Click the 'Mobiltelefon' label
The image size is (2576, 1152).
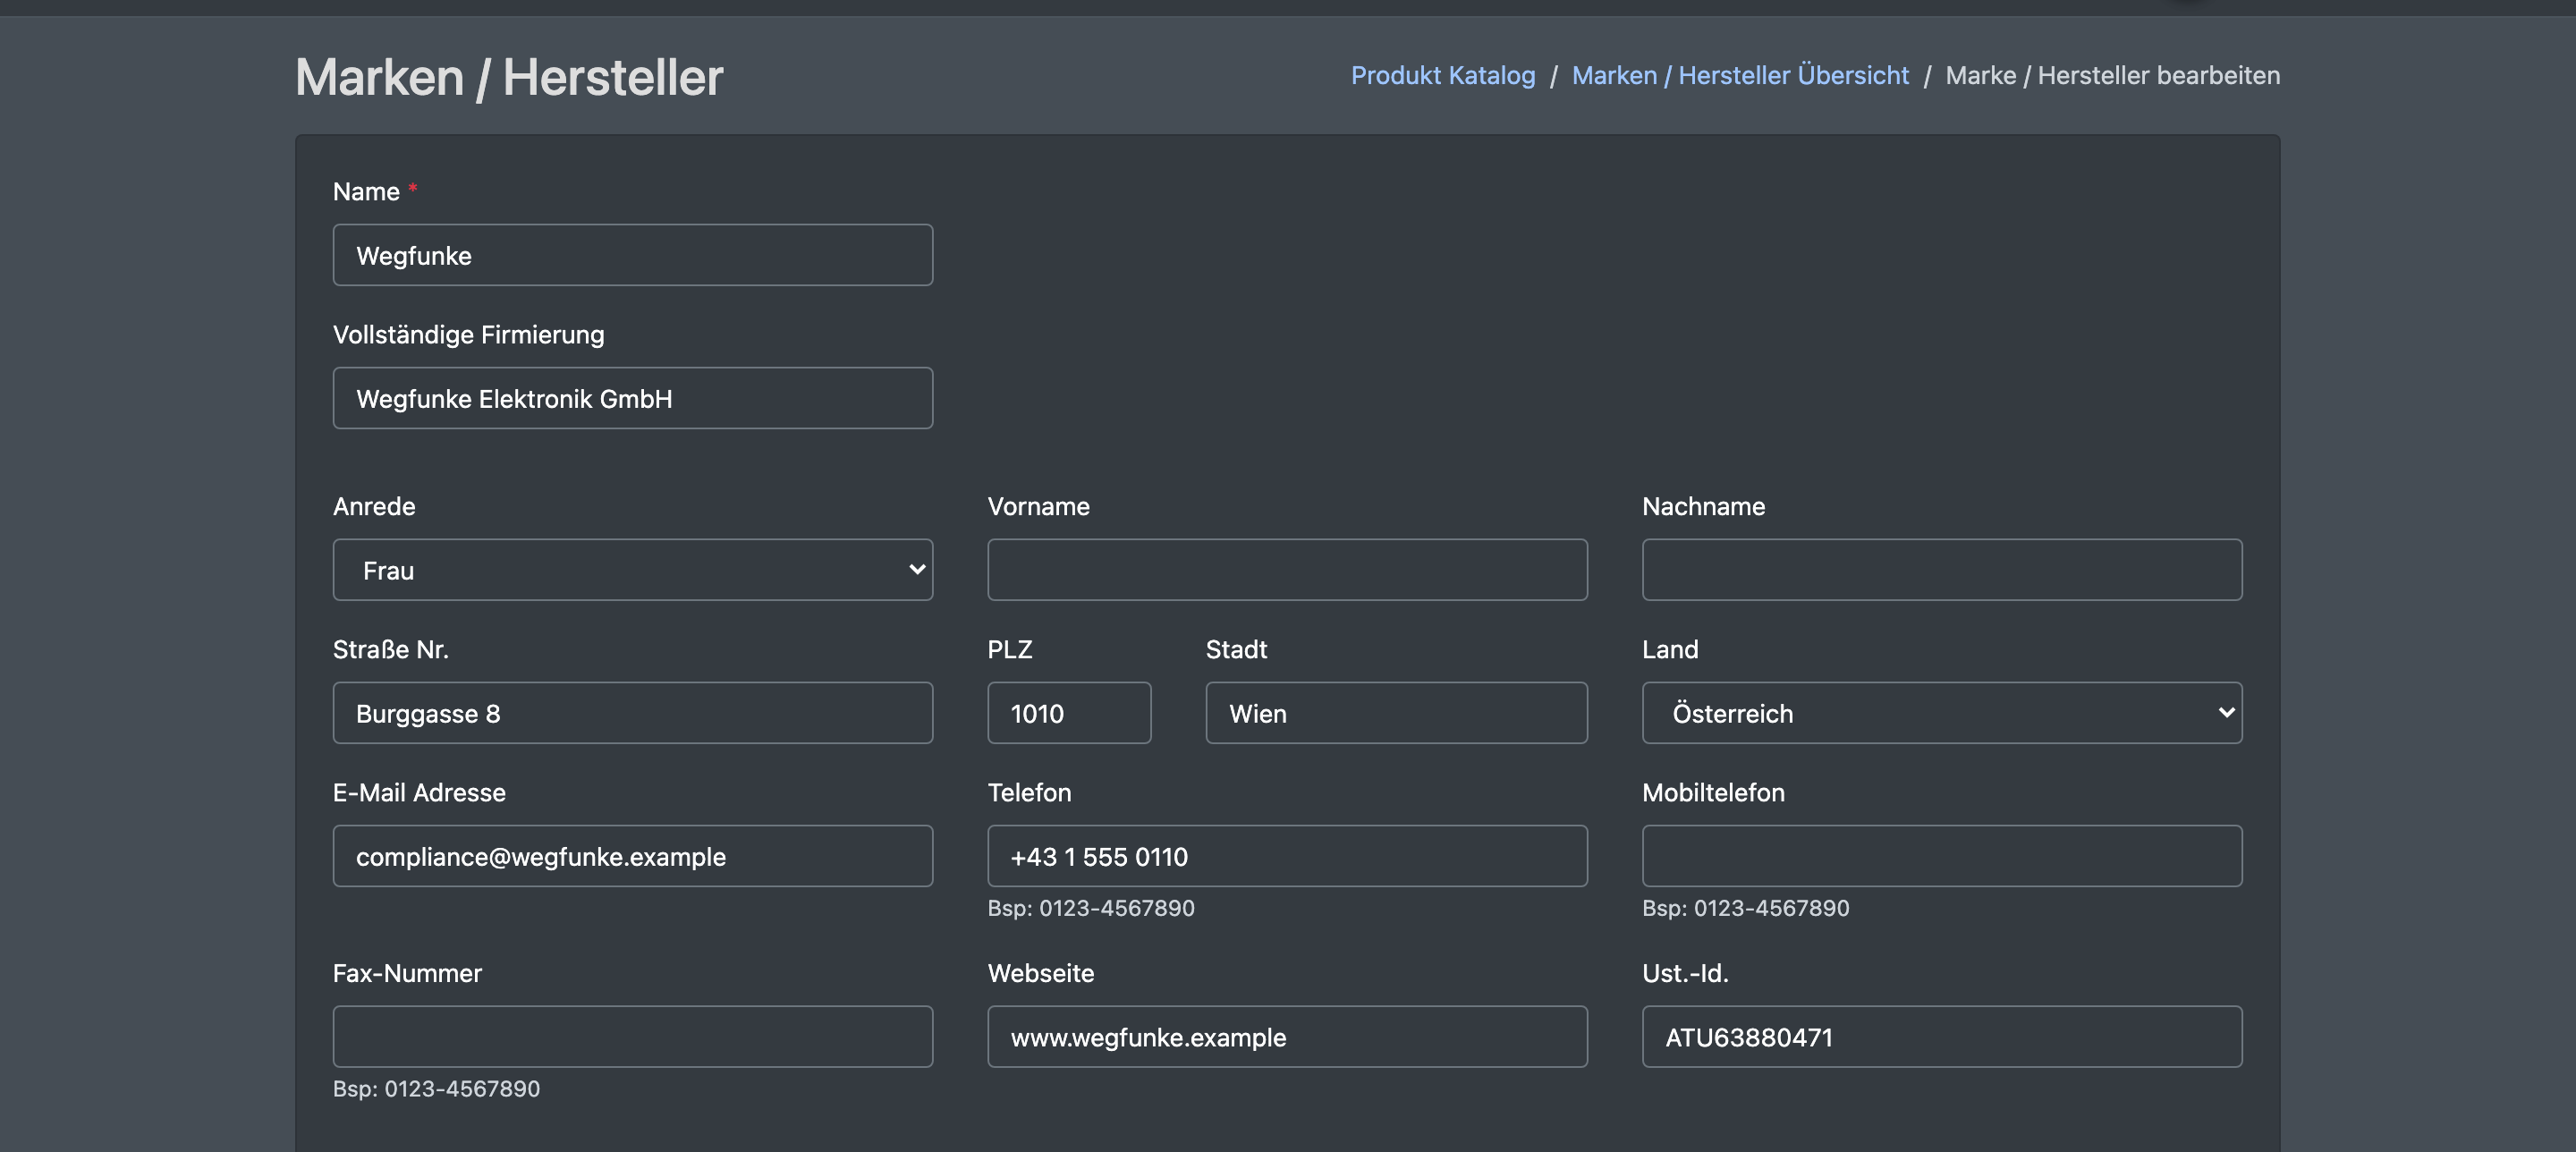[x=1713, y=793]
